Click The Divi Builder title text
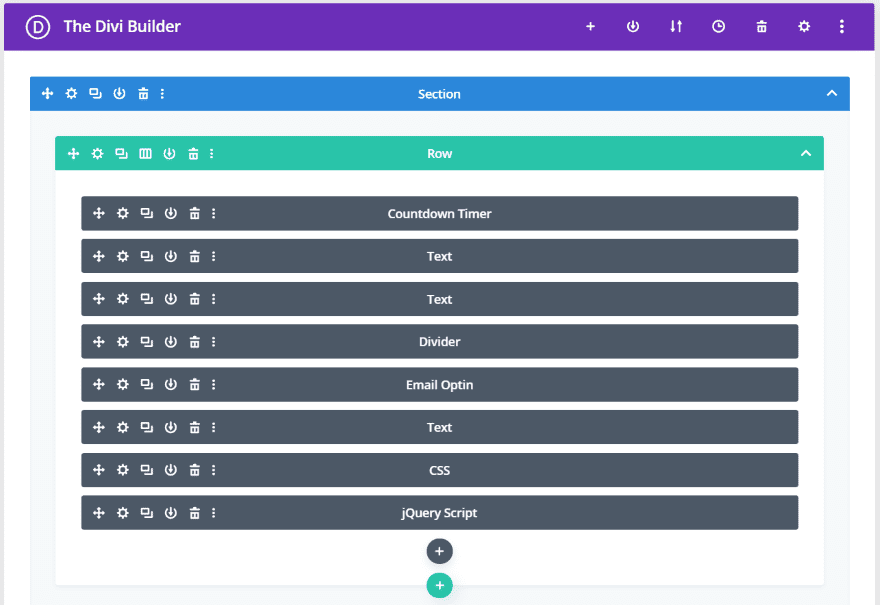The height and width of the screenshot is (605, 880). pos(122,26)
